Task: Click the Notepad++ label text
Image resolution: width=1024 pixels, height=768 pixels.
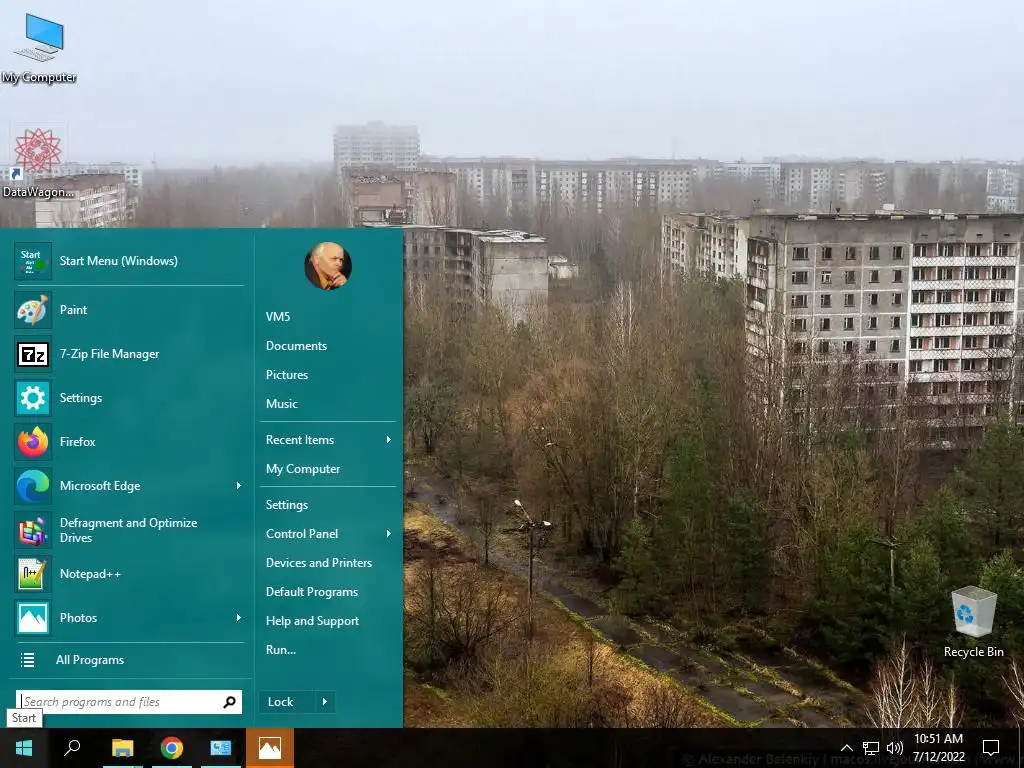Action: tap(90, 574)
